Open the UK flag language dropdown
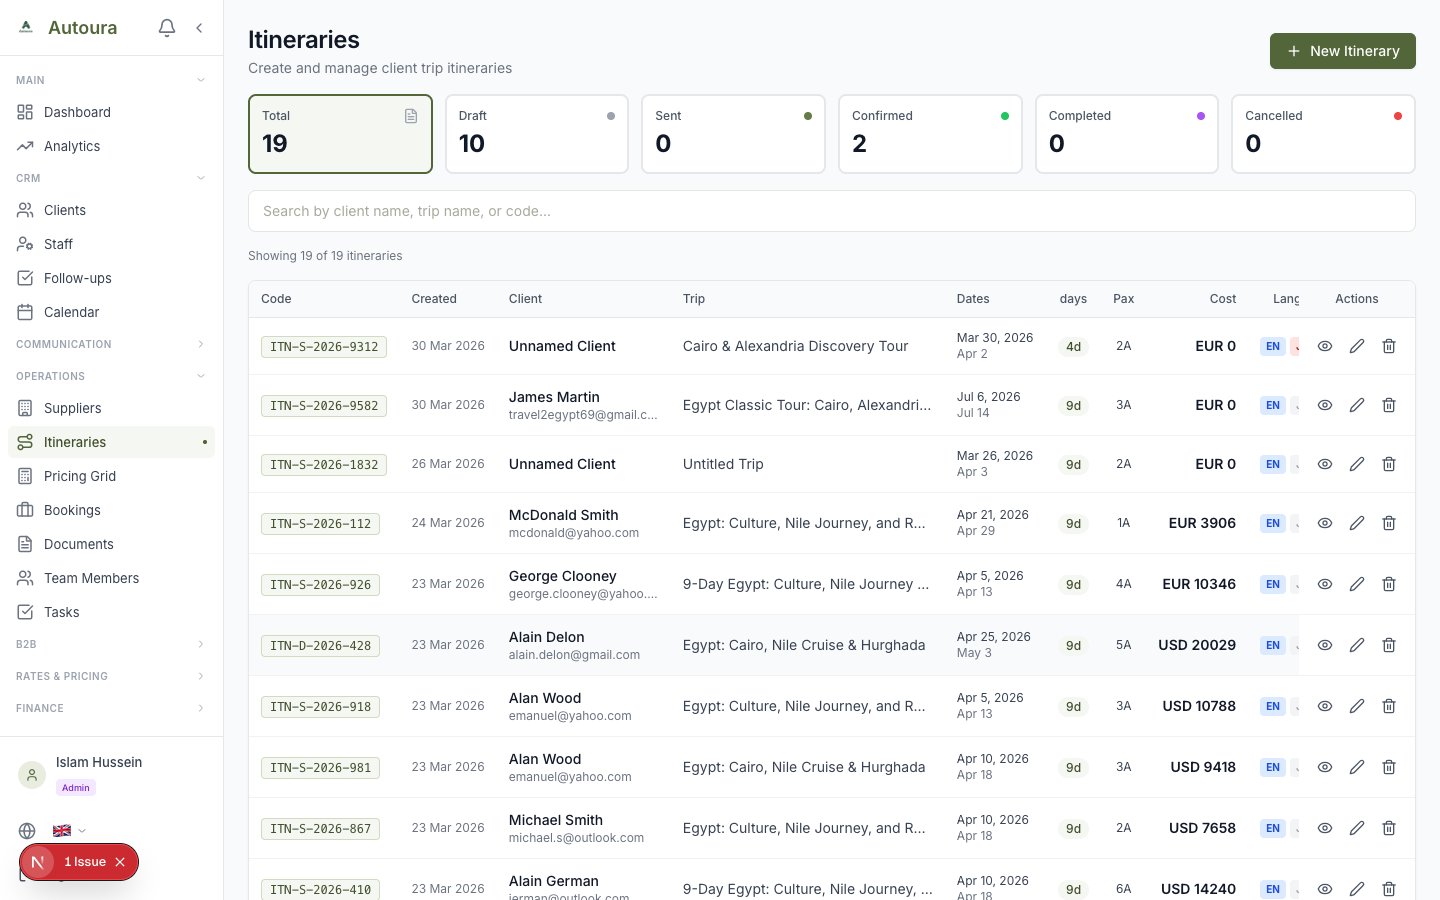1440x900 pixels. 69,830
